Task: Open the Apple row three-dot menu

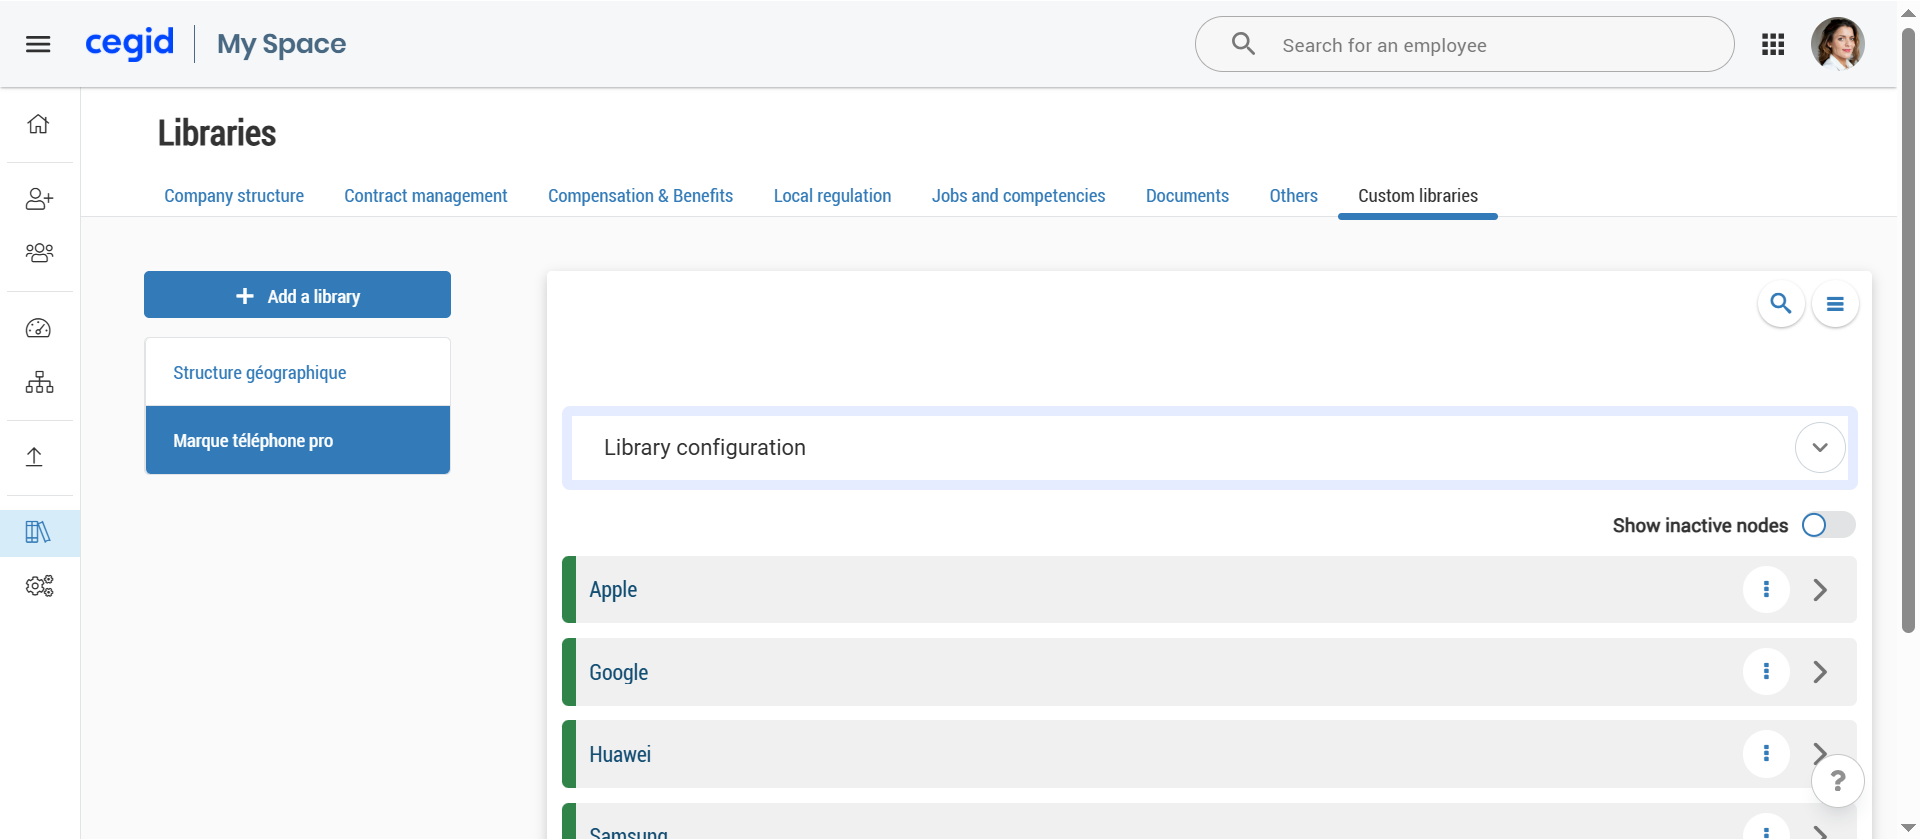Action: click(x=1766, y=590)
